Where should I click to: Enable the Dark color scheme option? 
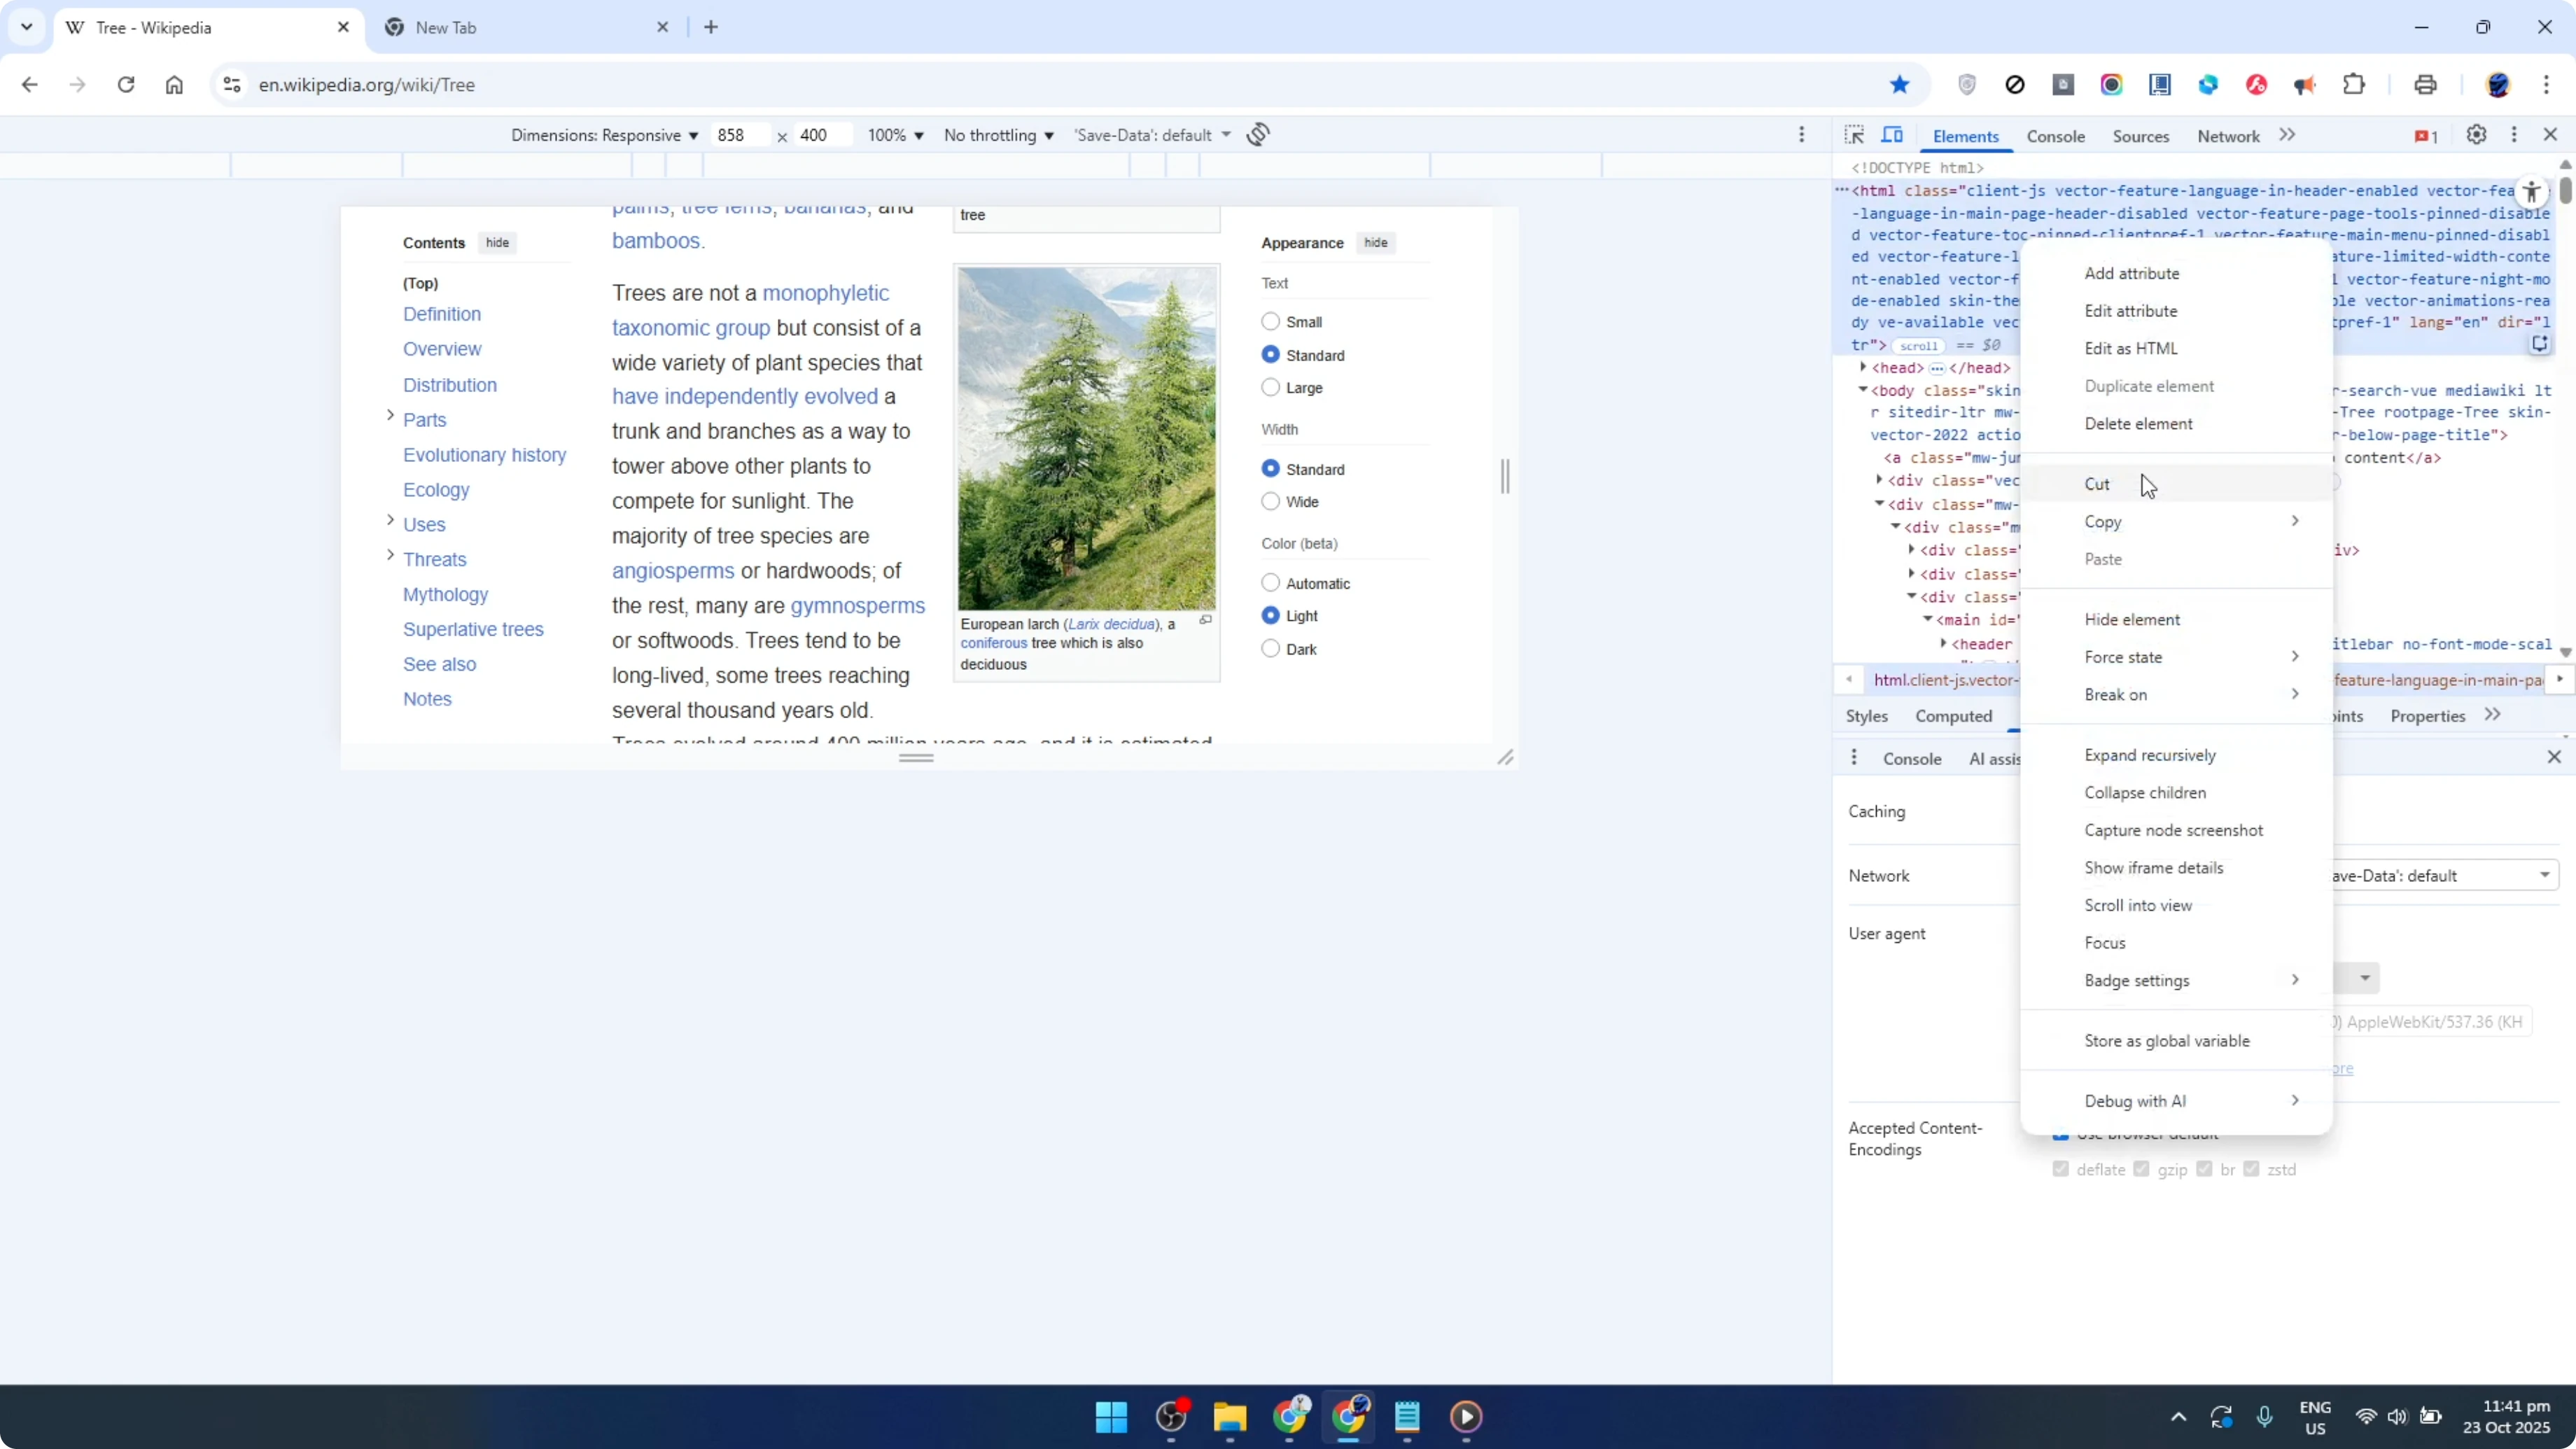click(x=1270, y=648)
